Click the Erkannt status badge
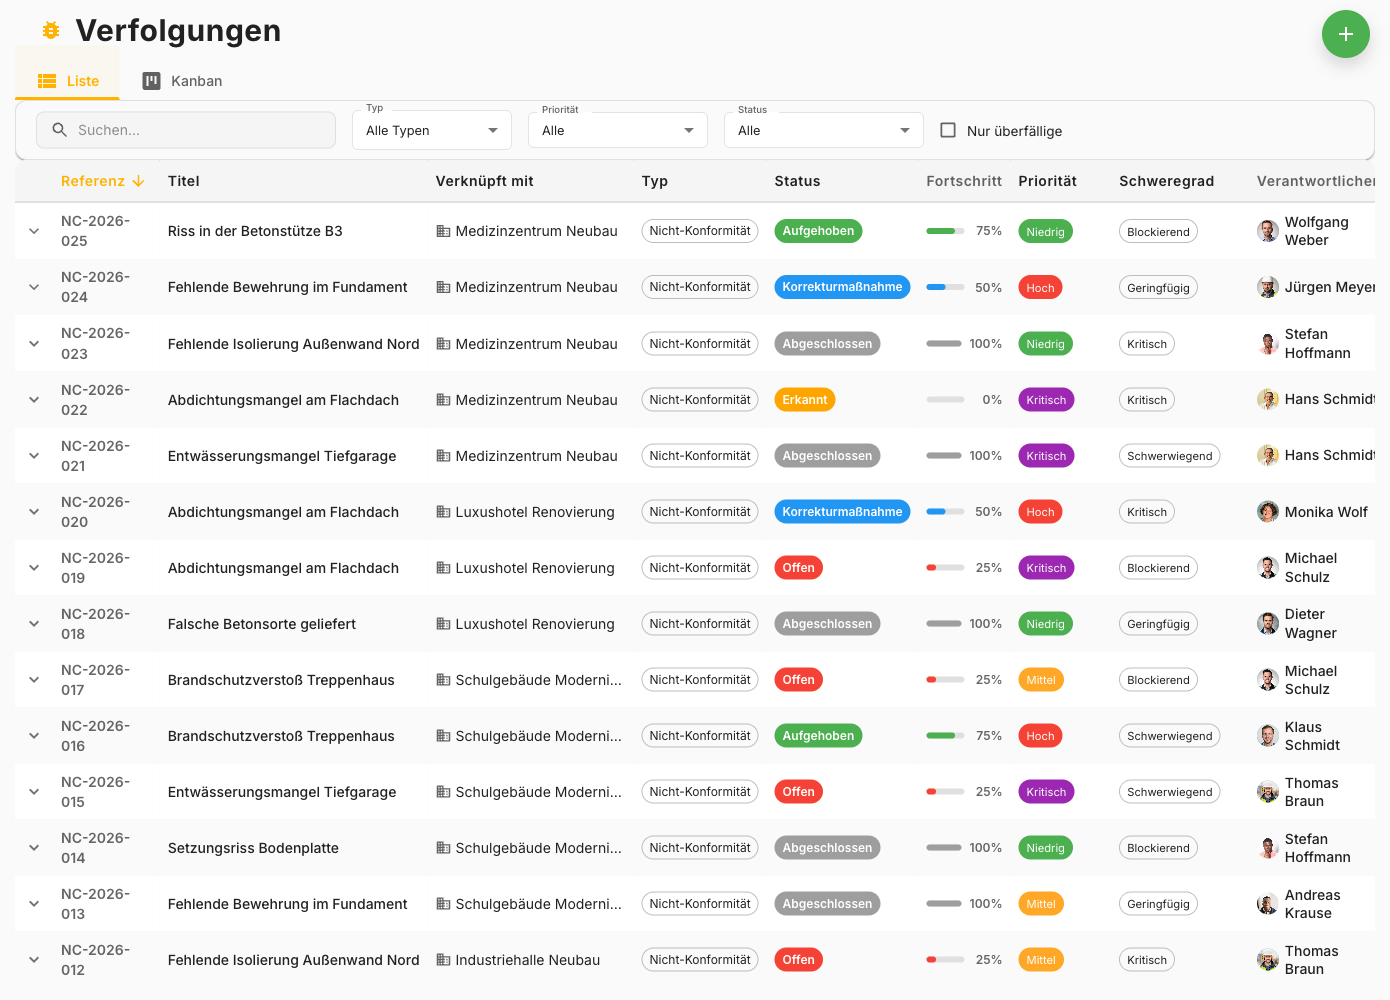The width and height of the screenshot is (1390, 1000). click(804, 400)
